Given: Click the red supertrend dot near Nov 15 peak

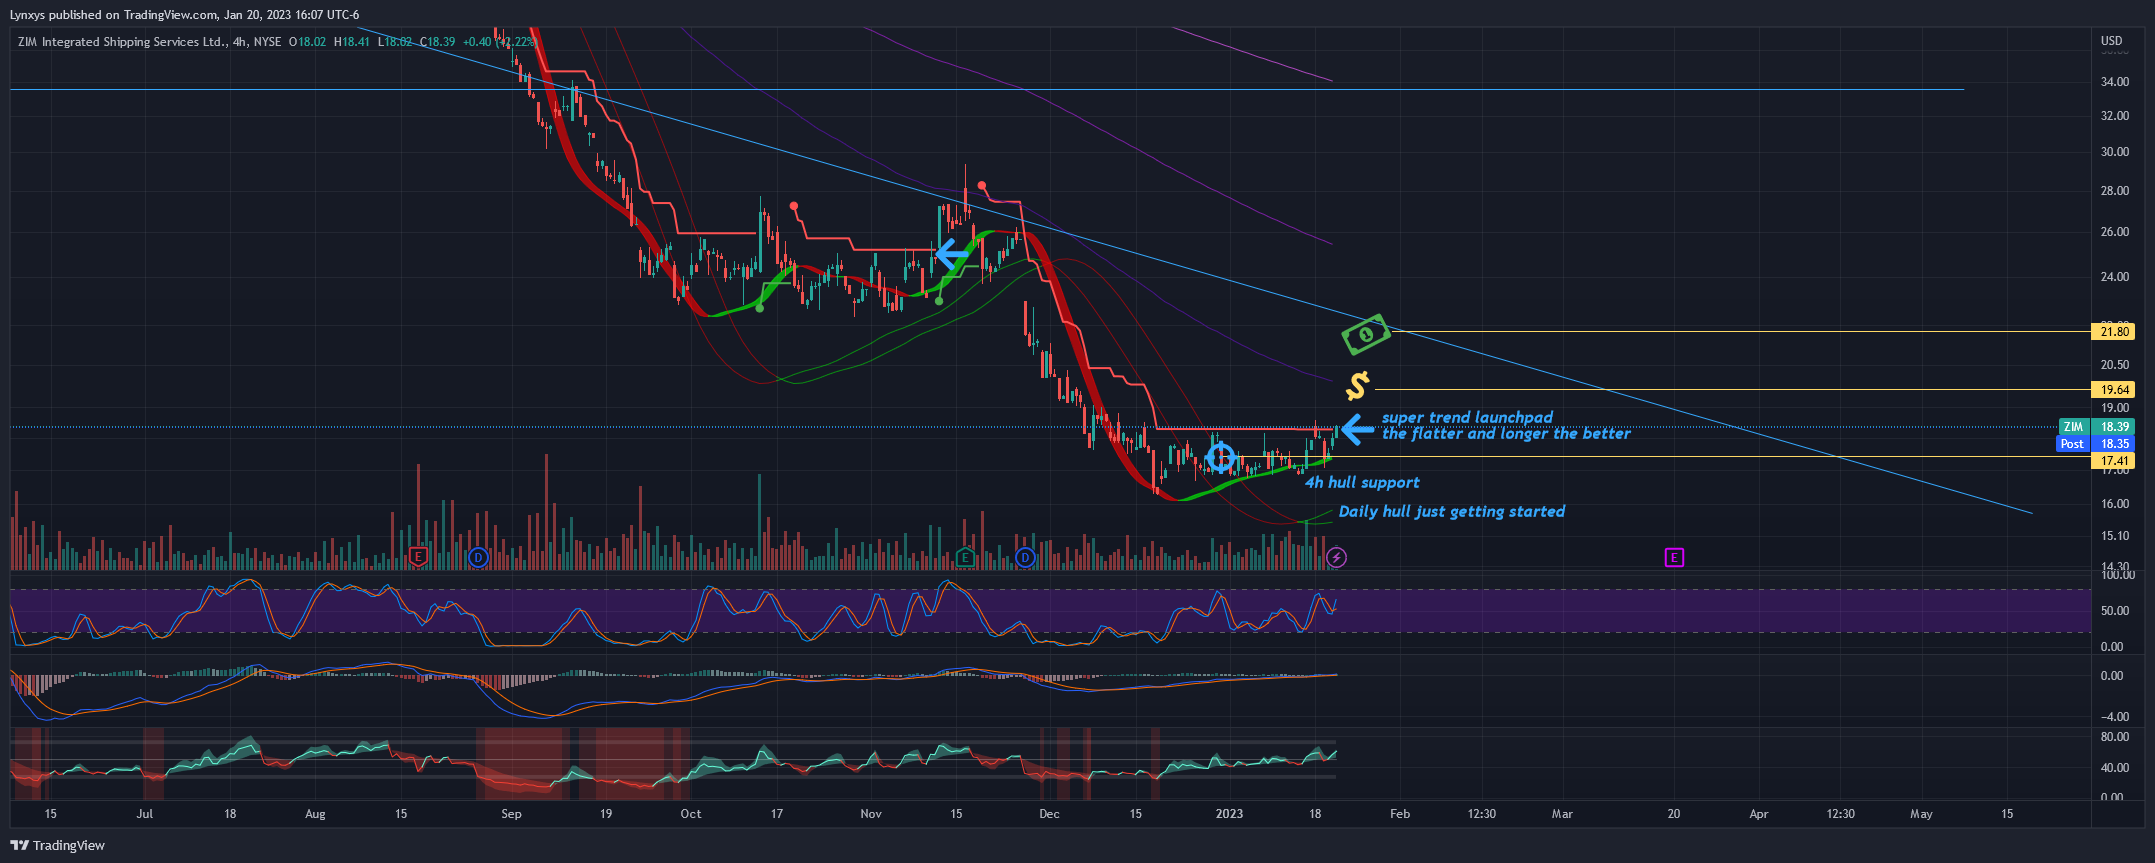Looking at the screenshot, I should click(x=982, y=185).
